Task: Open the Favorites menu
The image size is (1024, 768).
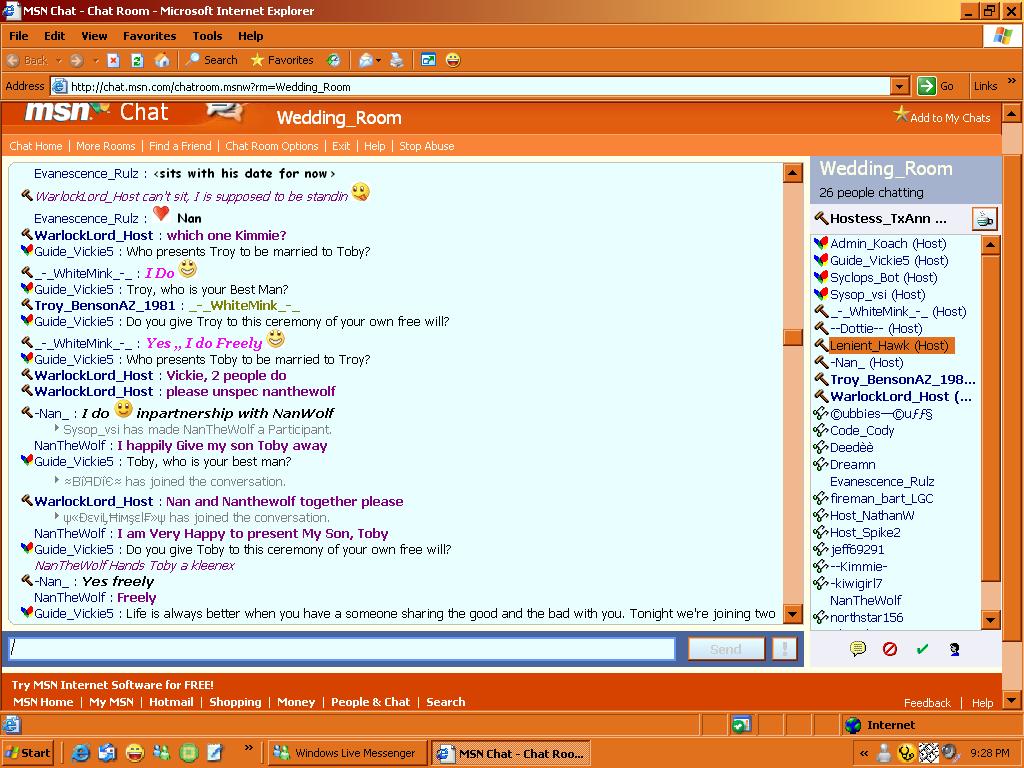Action: [150, 36]
